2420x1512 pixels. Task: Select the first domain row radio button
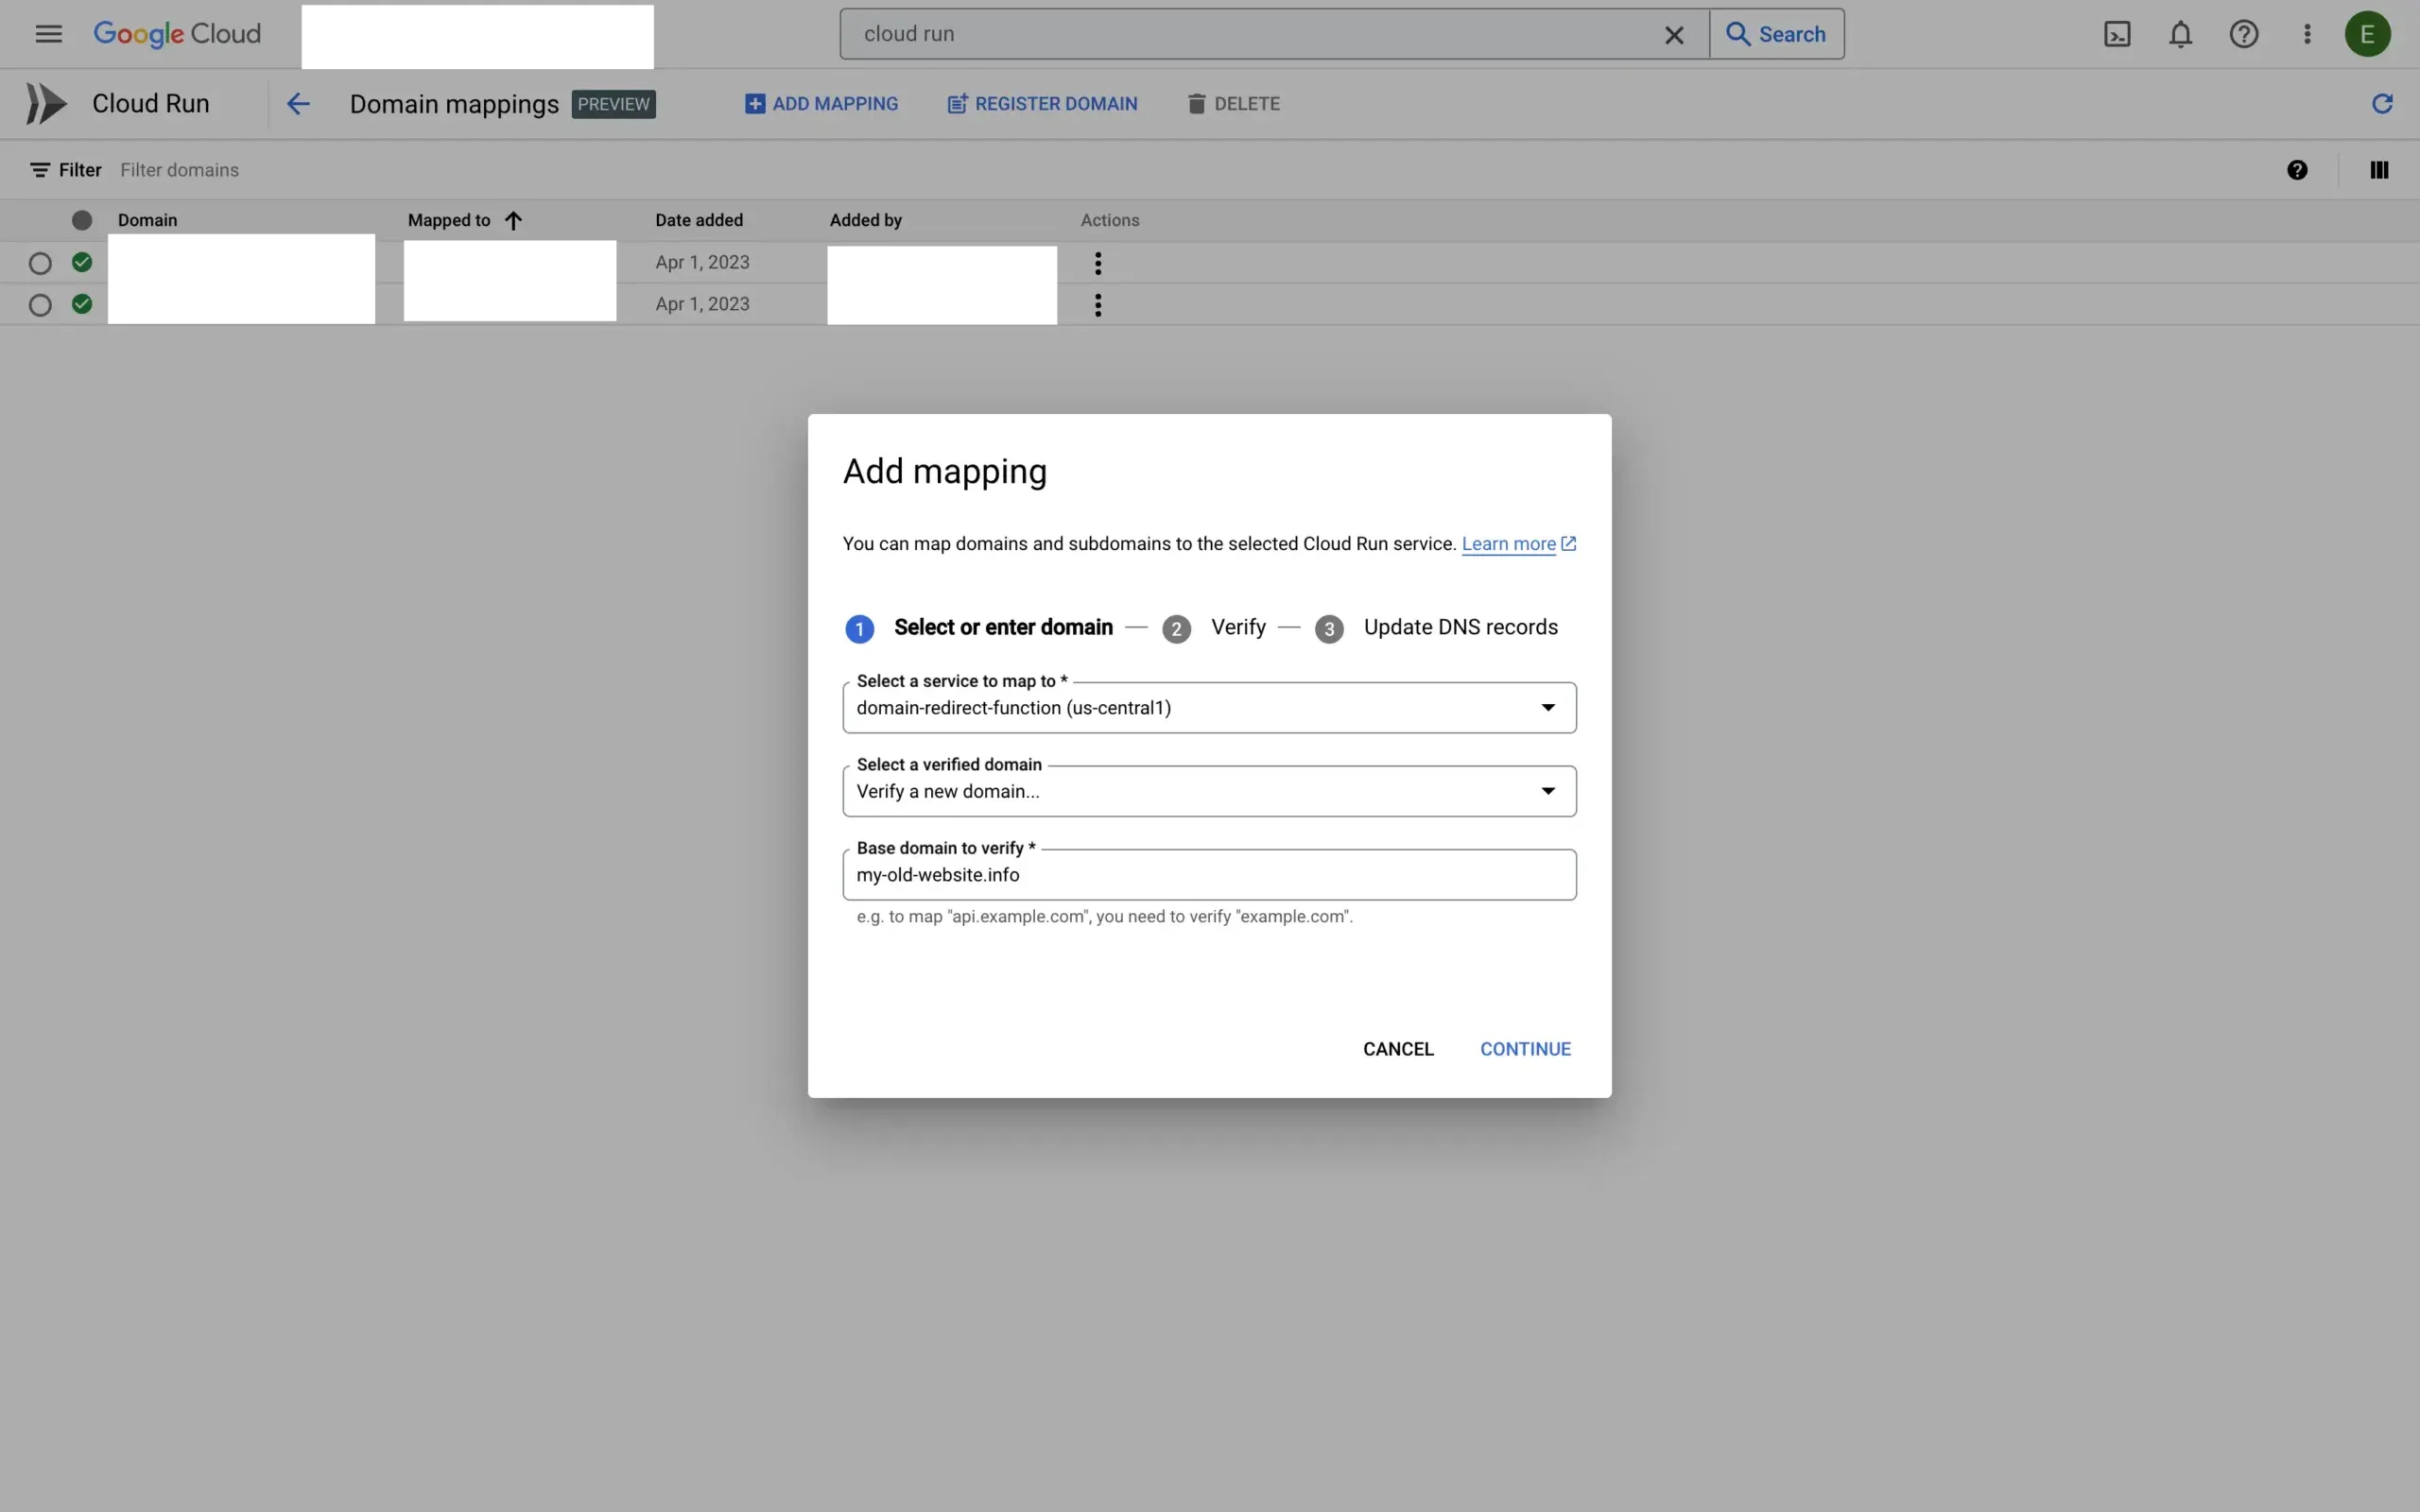coord(40,262)
